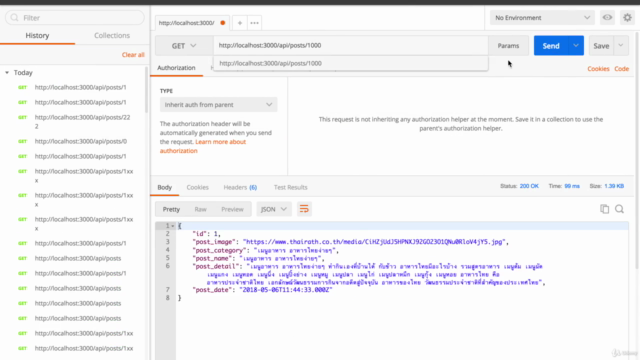The width and height of the screenshot is (640, 360).
Task: Switch to the Collections tab
Action: point(112,36)
